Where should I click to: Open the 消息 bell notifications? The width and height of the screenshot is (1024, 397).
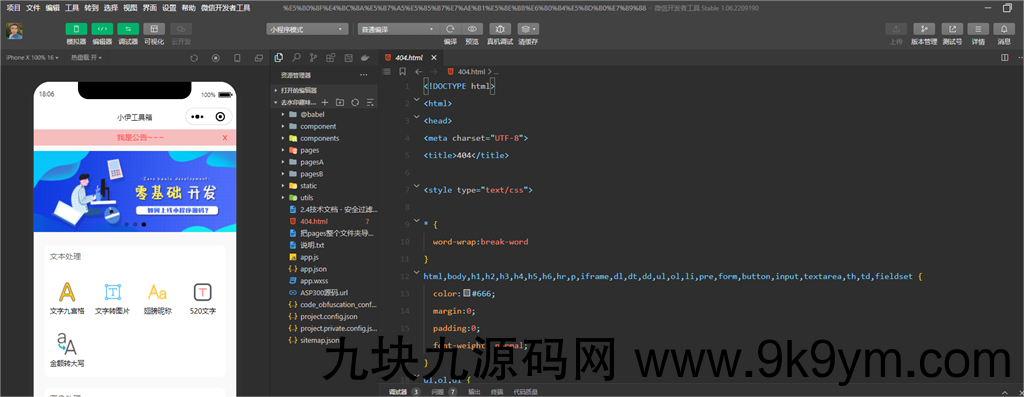(1004, 29)
